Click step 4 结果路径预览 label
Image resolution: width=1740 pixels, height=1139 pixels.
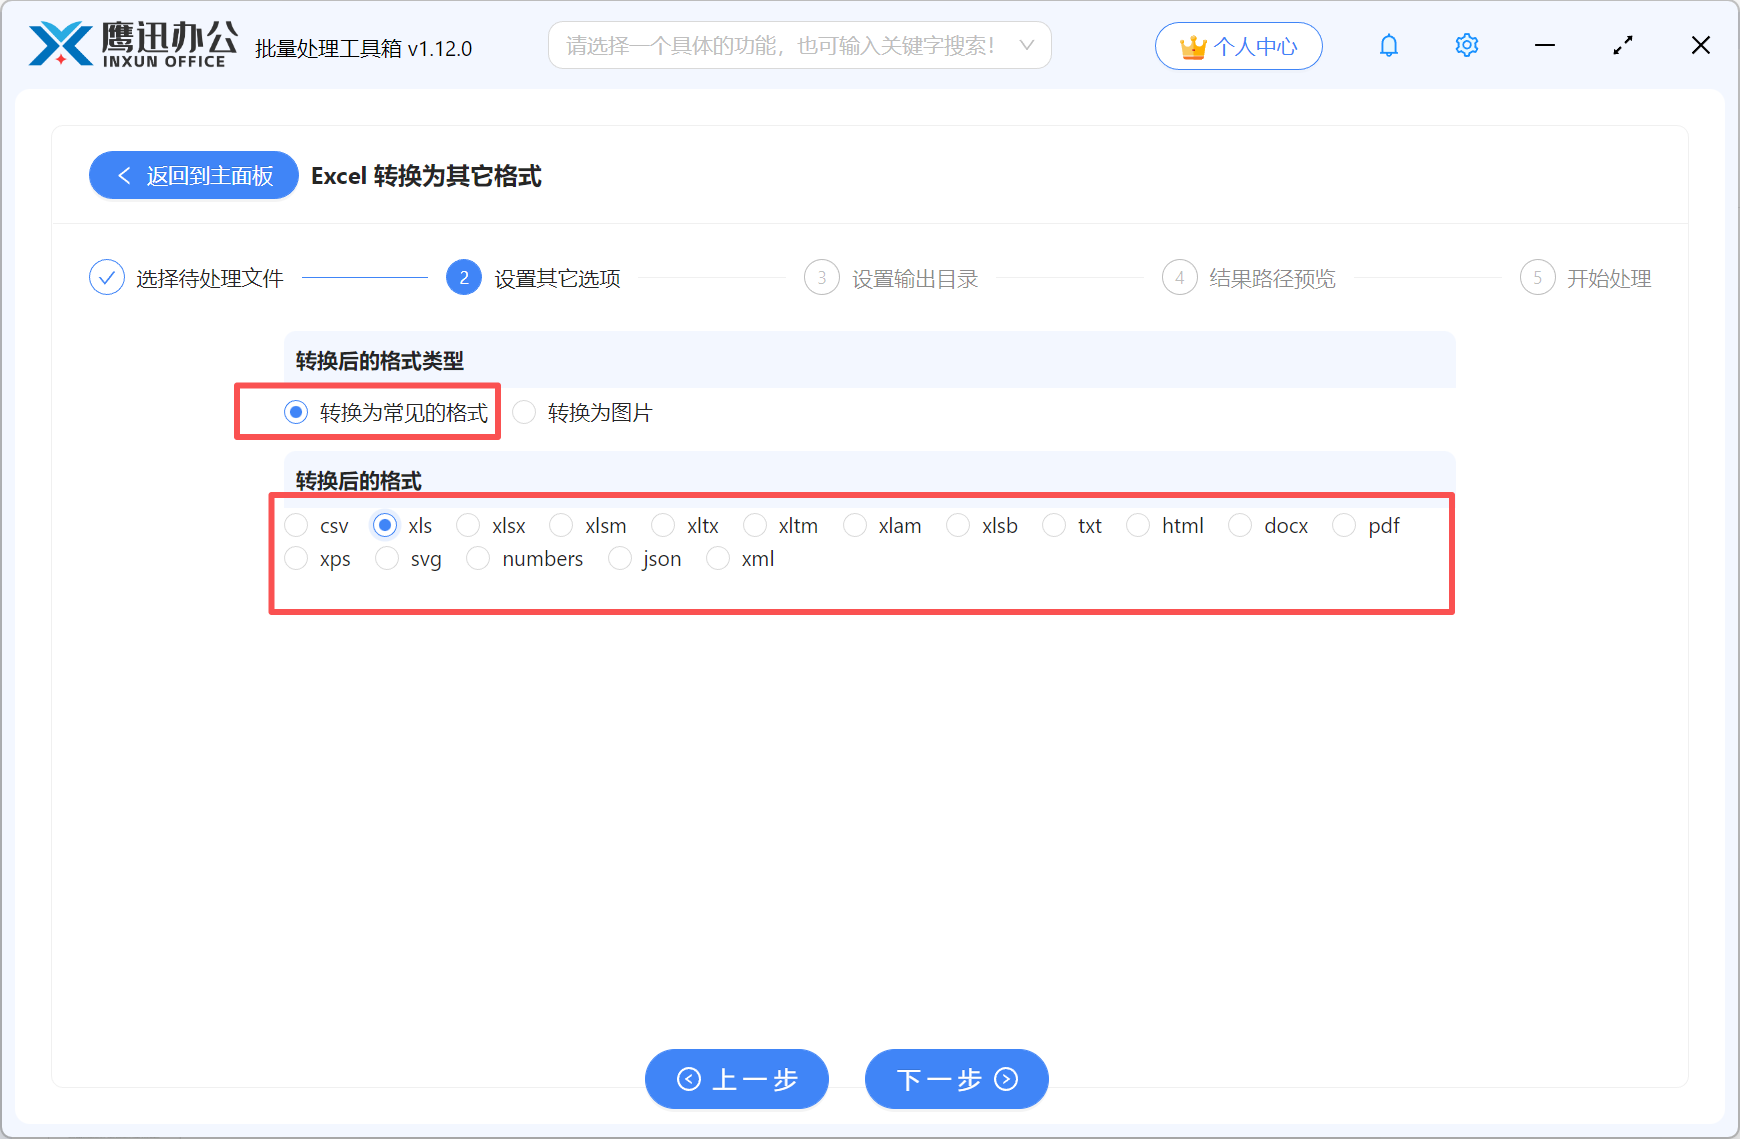click(x=1271, y=278)
